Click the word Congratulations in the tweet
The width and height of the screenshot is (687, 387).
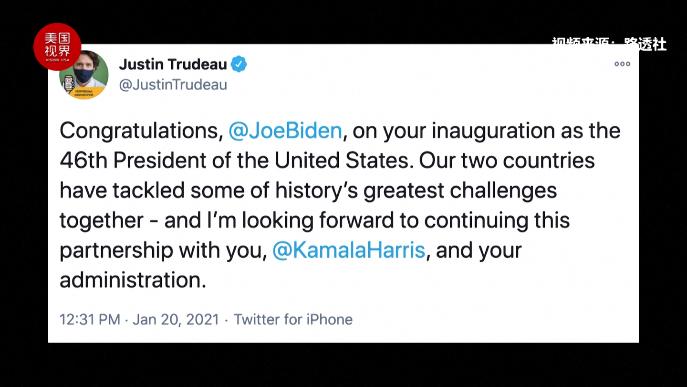(142, 131)
